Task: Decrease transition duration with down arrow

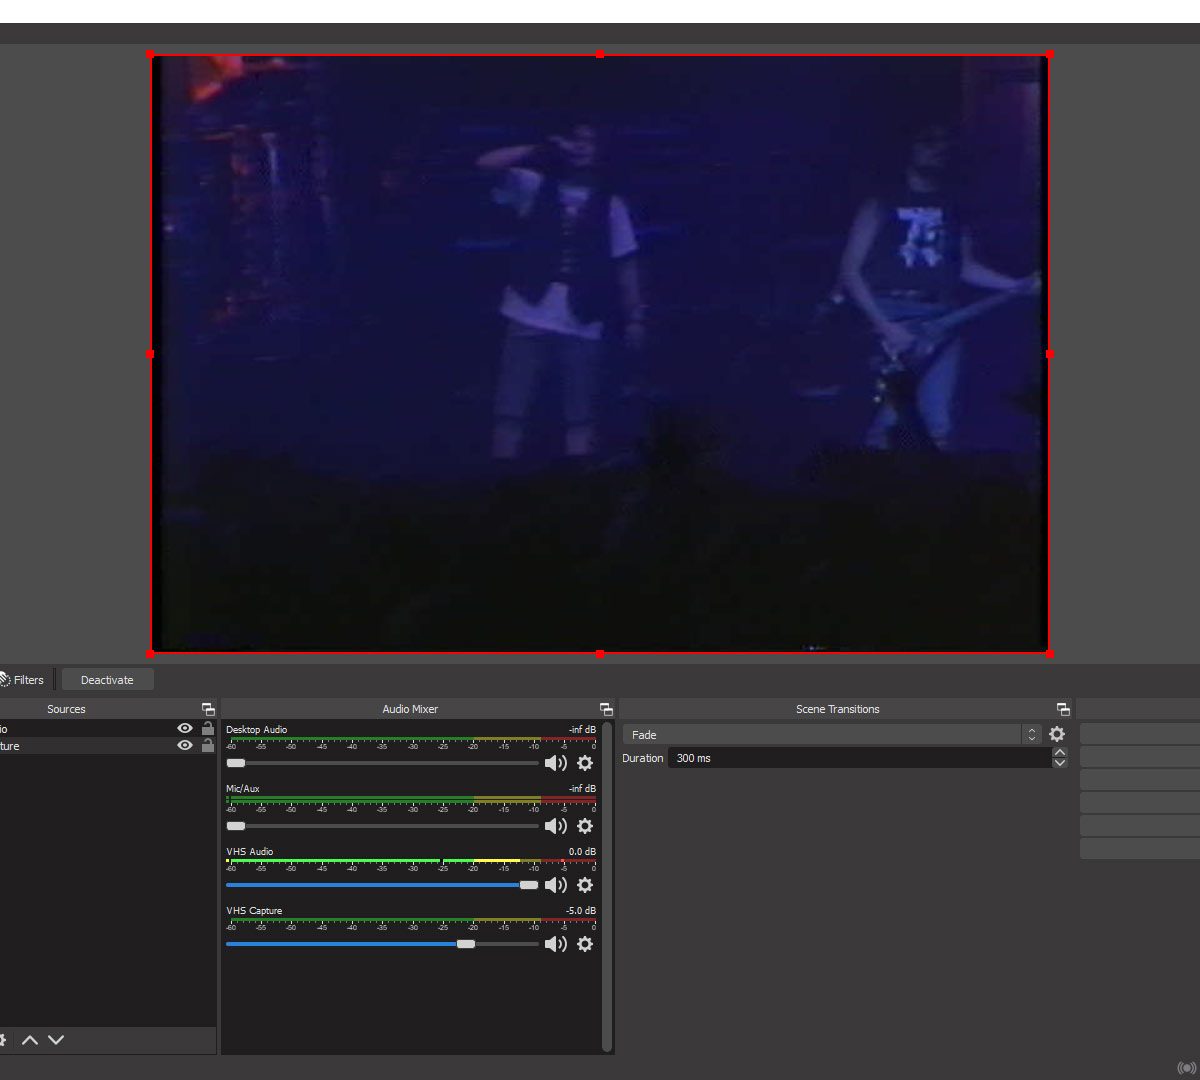Action: tap(1060, 763)
